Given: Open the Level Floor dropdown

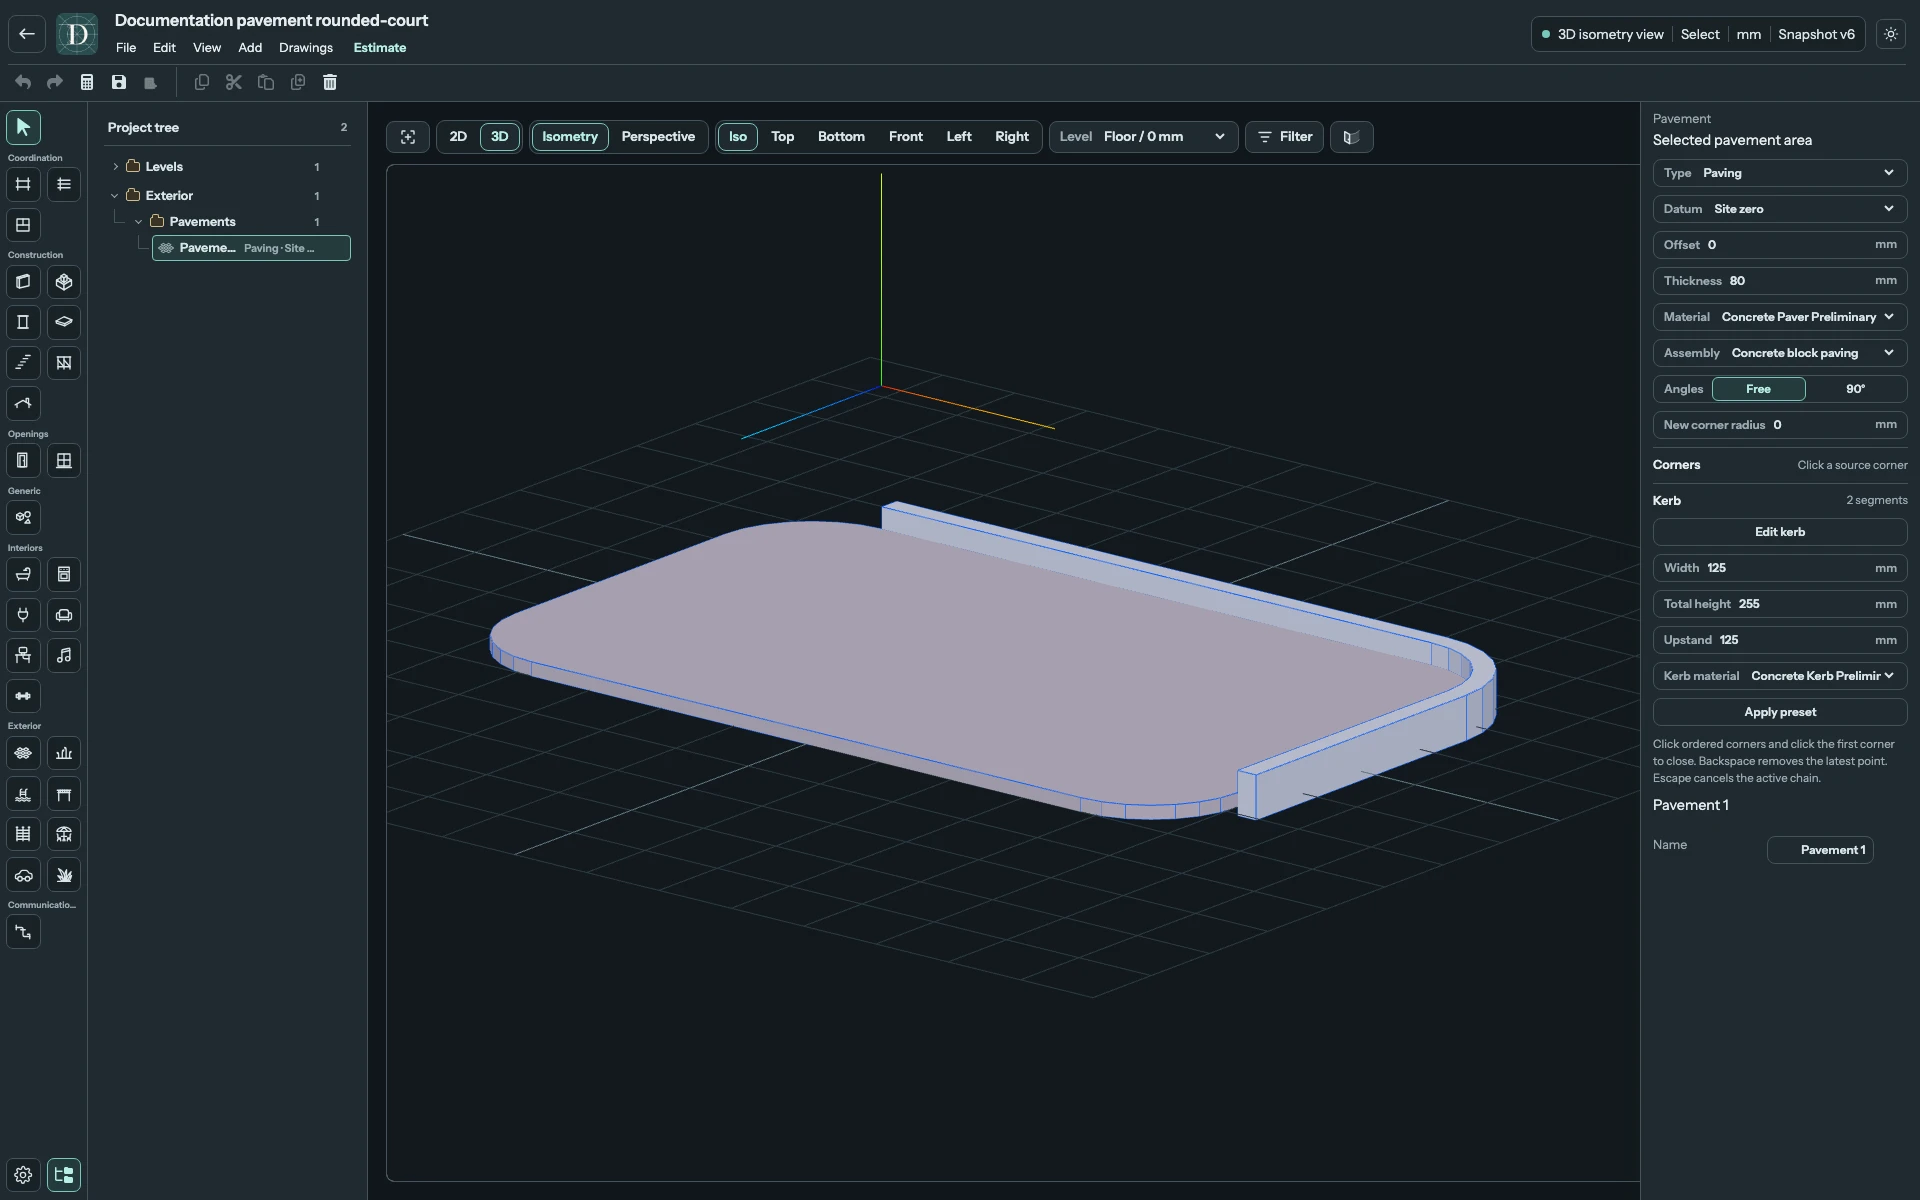Looking at the screenshot, I should coord(1143,137).
